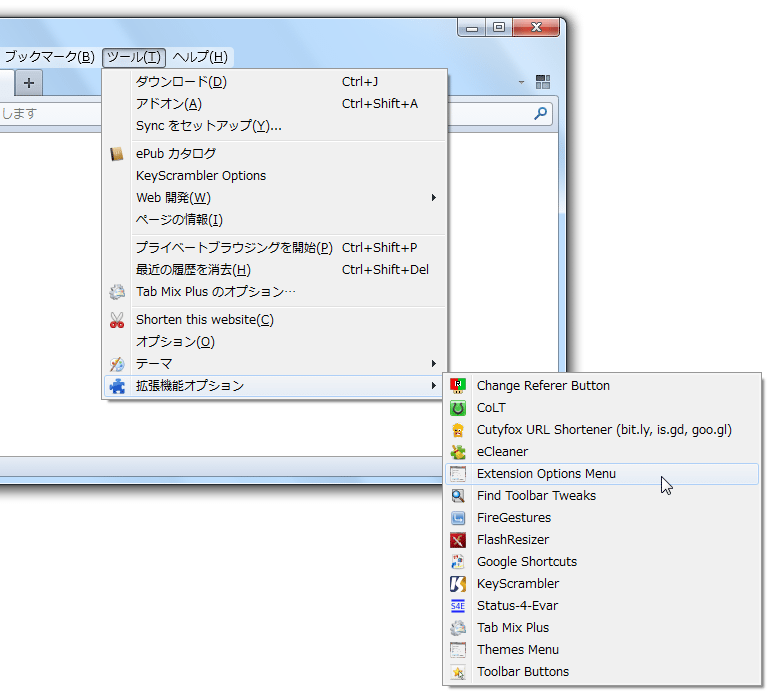
Task: Click the Toolbar Buttons star icon
Action: click(x=458, y=672)
